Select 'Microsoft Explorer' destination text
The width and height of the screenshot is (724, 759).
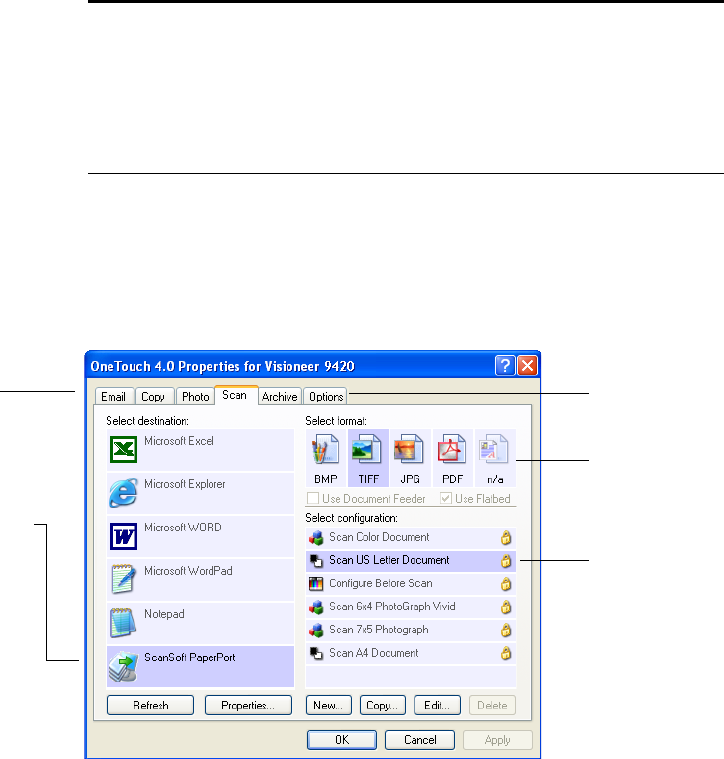tap(184, 484)
